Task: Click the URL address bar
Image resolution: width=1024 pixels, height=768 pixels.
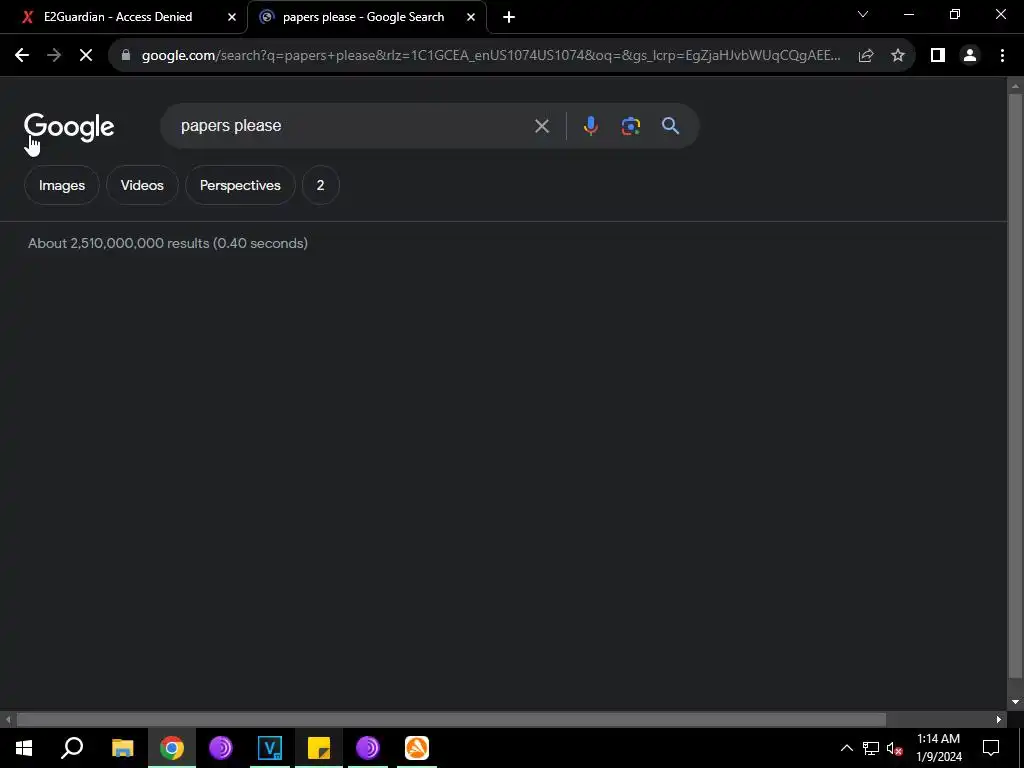Action: 490,56
